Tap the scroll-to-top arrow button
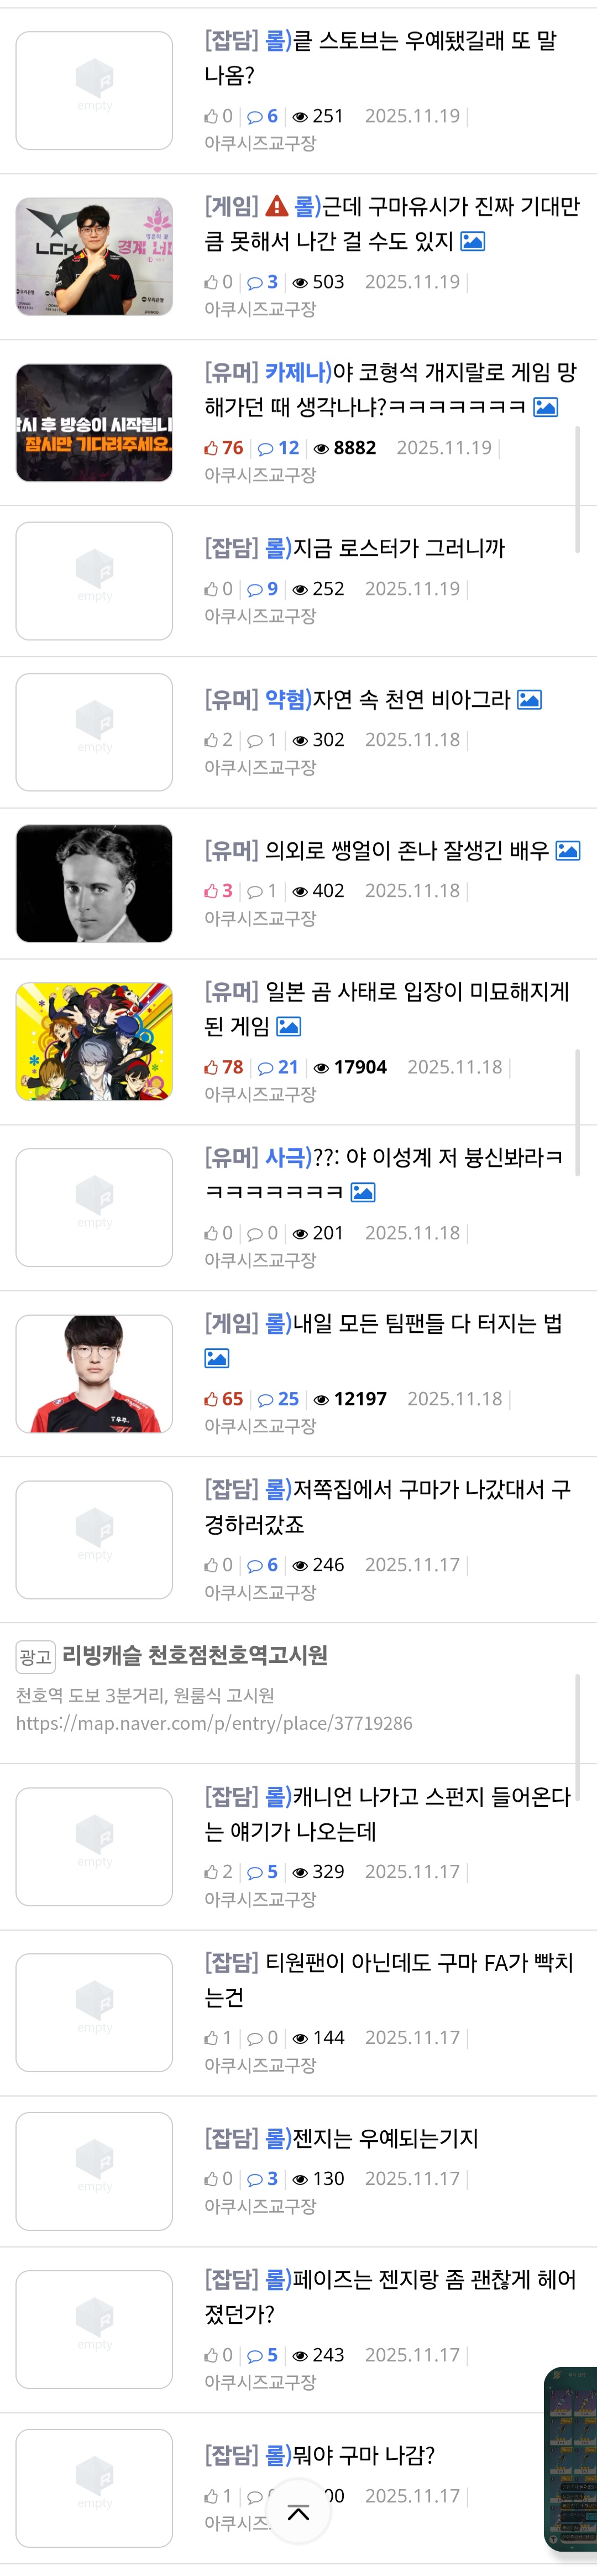The image size is (597, 2576). (298, 2512)
